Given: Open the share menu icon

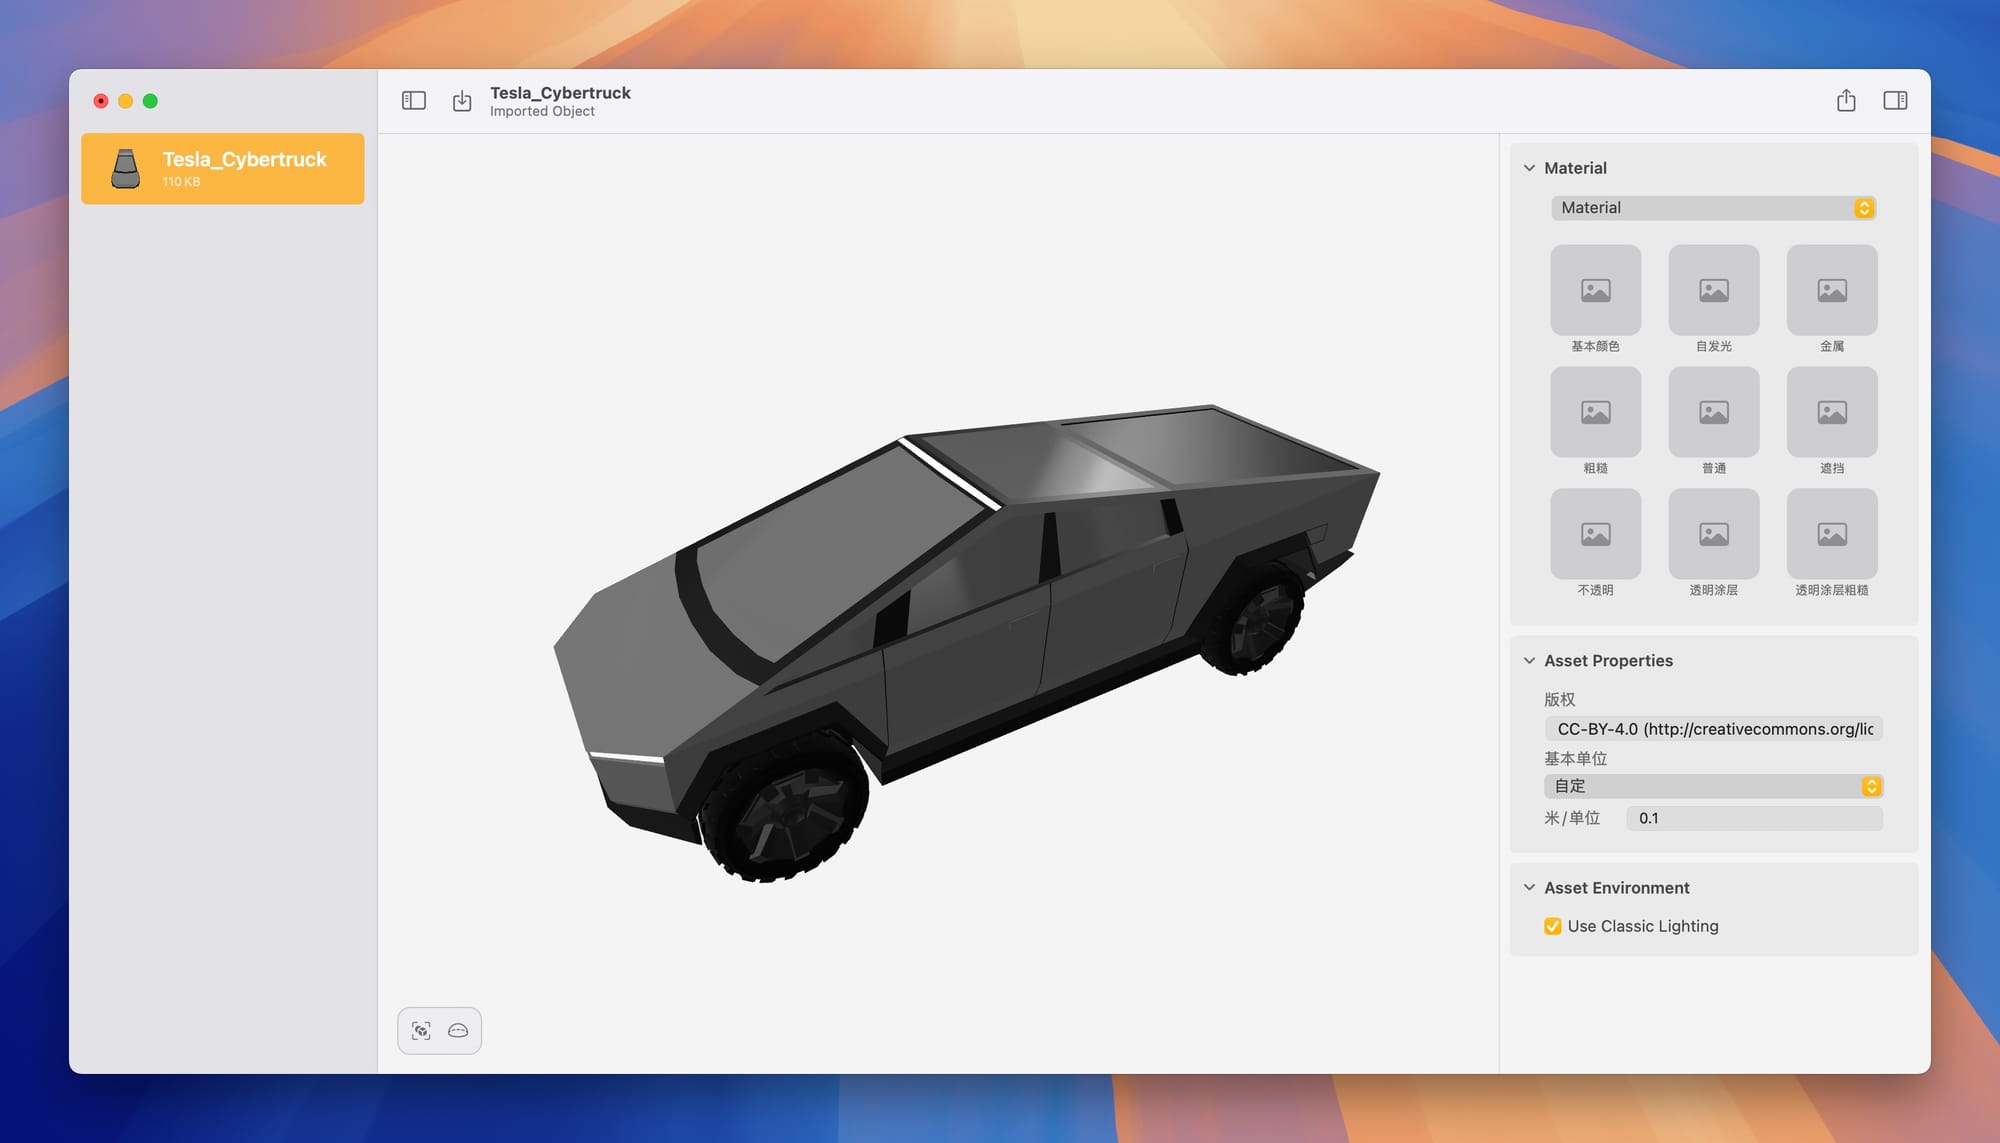Looking at the screenshot, I should tap(1846, 101).
